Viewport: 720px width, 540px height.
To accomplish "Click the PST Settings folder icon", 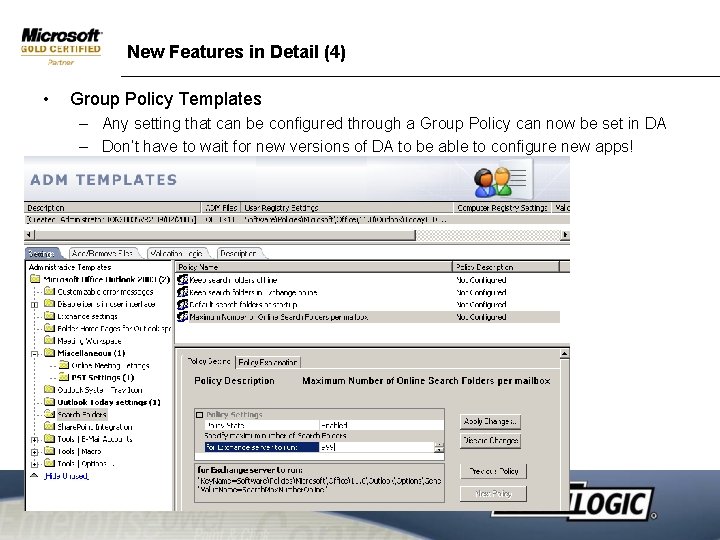I will [64, 377].
